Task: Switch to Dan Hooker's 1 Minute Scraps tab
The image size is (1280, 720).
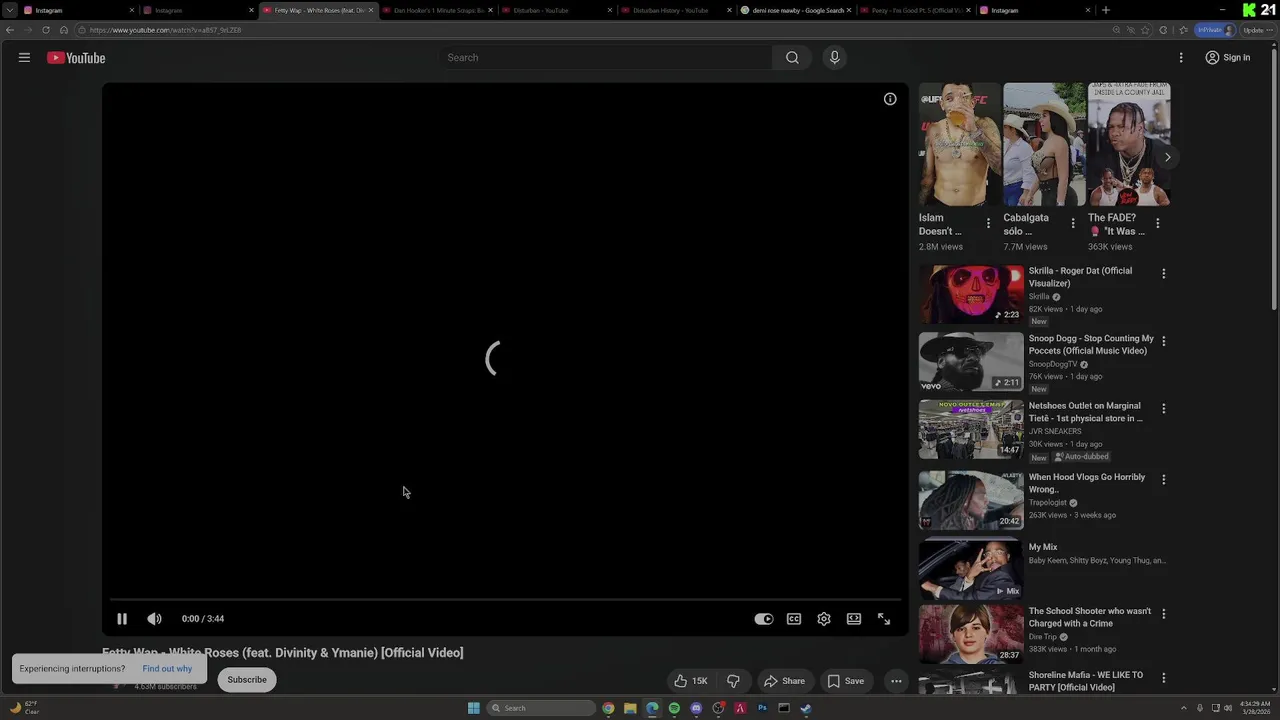Action: click(x=437, y=10)
